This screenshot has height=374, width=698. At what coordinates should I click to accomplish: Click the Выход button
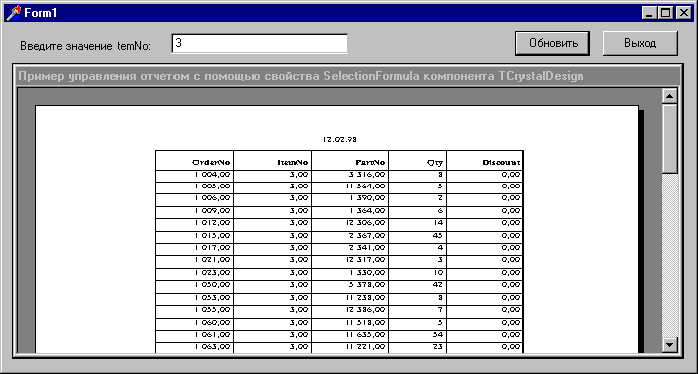[x=640, y=43]
